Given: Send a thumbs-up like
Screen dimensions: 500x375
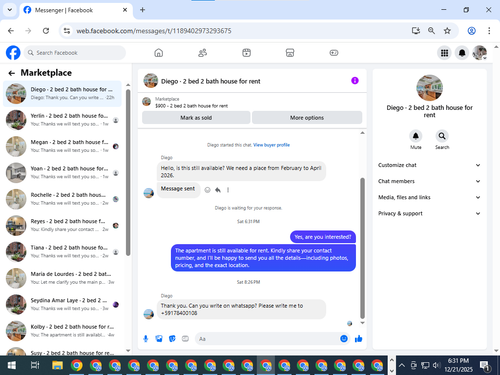Looking at the screenshot, I should pos(359,339).
